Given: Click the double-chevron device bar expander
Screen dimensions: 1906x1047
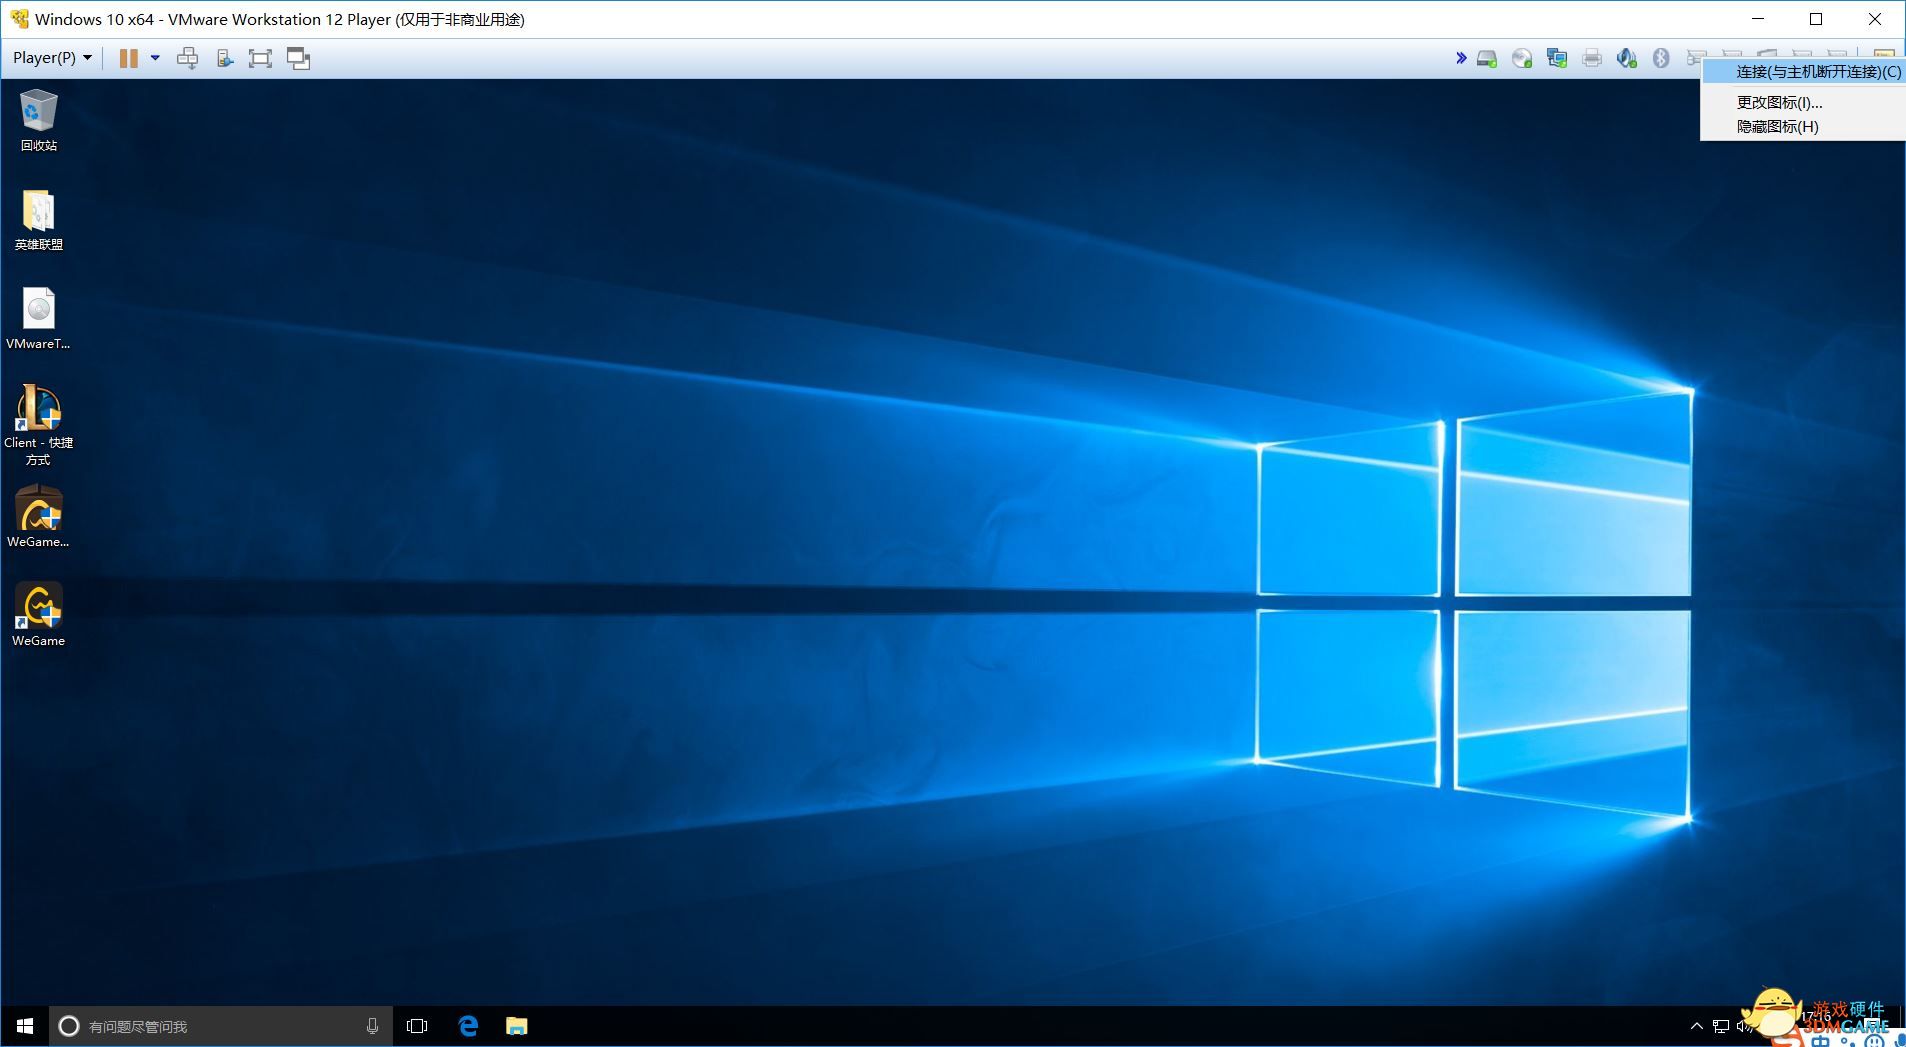Looking at the screenshot, I should tap(1461, 58).
